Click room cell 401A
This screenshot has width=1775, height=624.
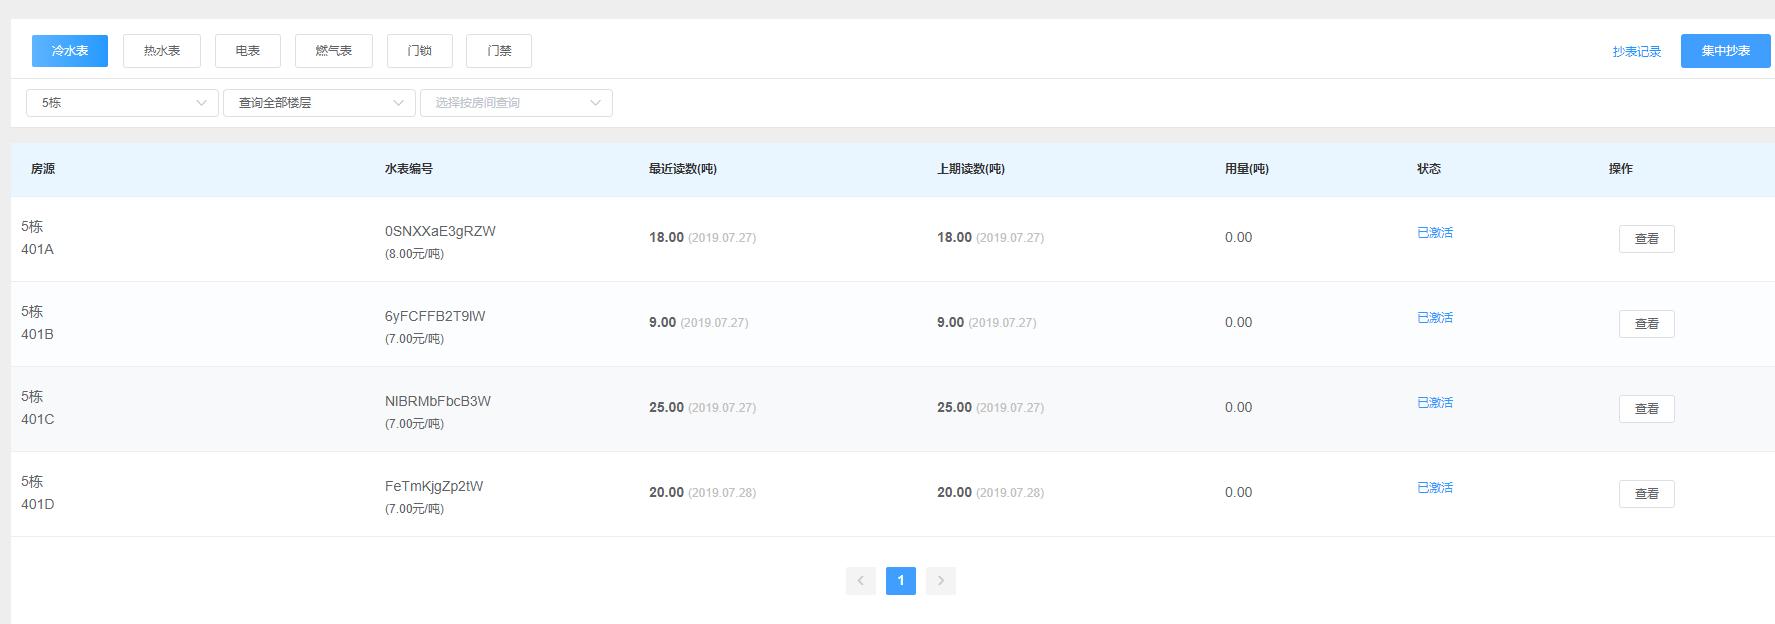(38, 249)
